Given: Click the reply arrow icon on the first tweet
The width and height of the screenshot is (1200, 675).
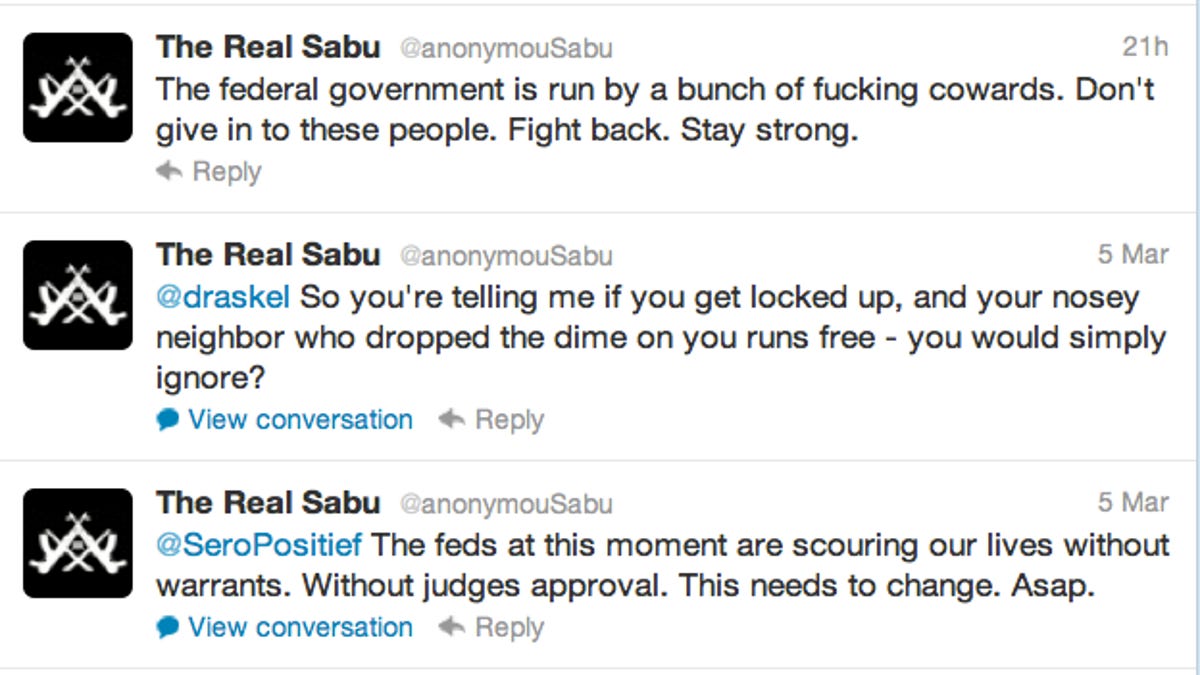Looking at the screenshot, I should coord(168,171).
